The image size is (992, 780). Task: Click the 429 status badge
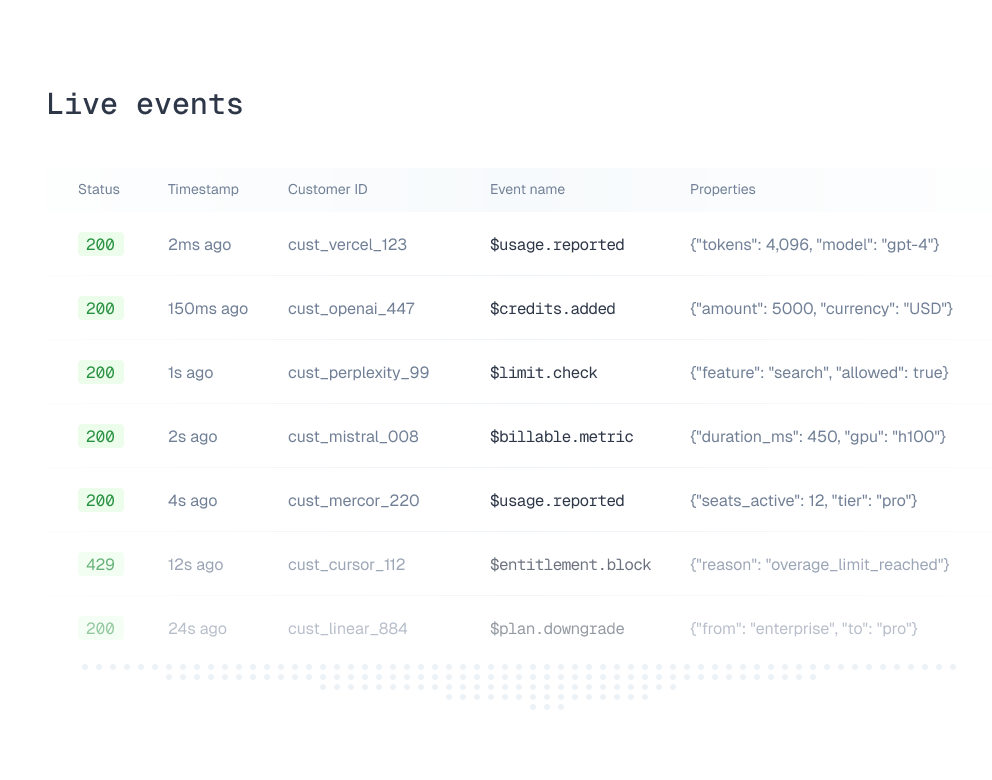coord(100,565)
